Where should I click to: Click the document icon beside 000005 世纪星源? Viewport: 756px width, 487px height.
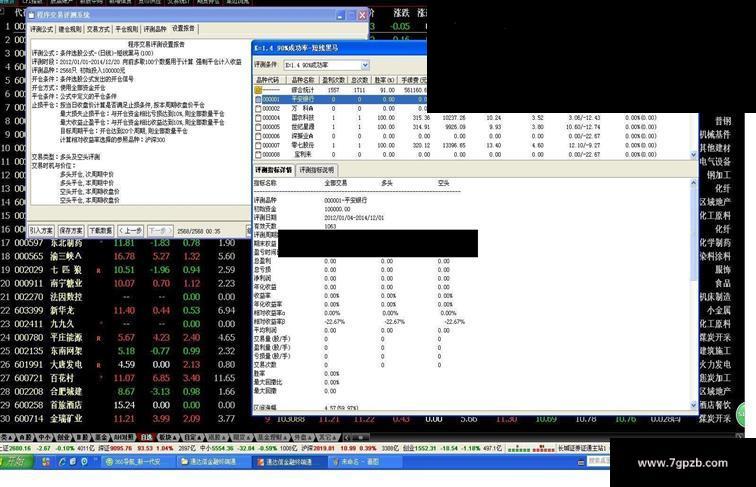(x=258, y=127)
